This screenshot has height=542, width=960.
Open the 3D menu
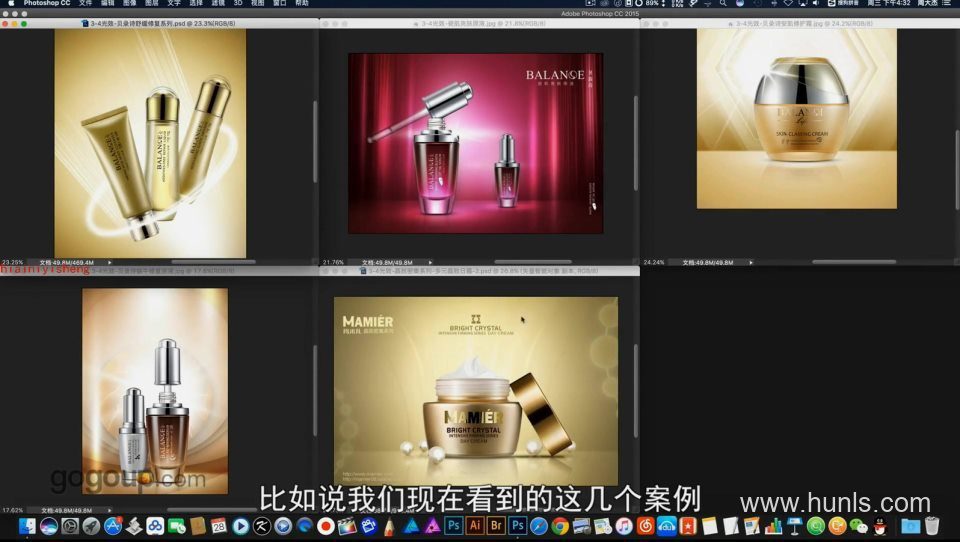coord(238,3)
